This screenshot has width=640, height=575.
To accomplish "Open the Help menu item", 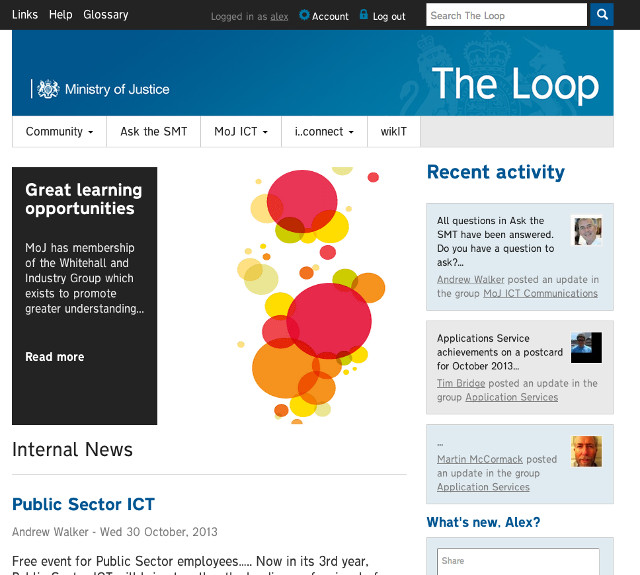I will (x=60, y=15).
